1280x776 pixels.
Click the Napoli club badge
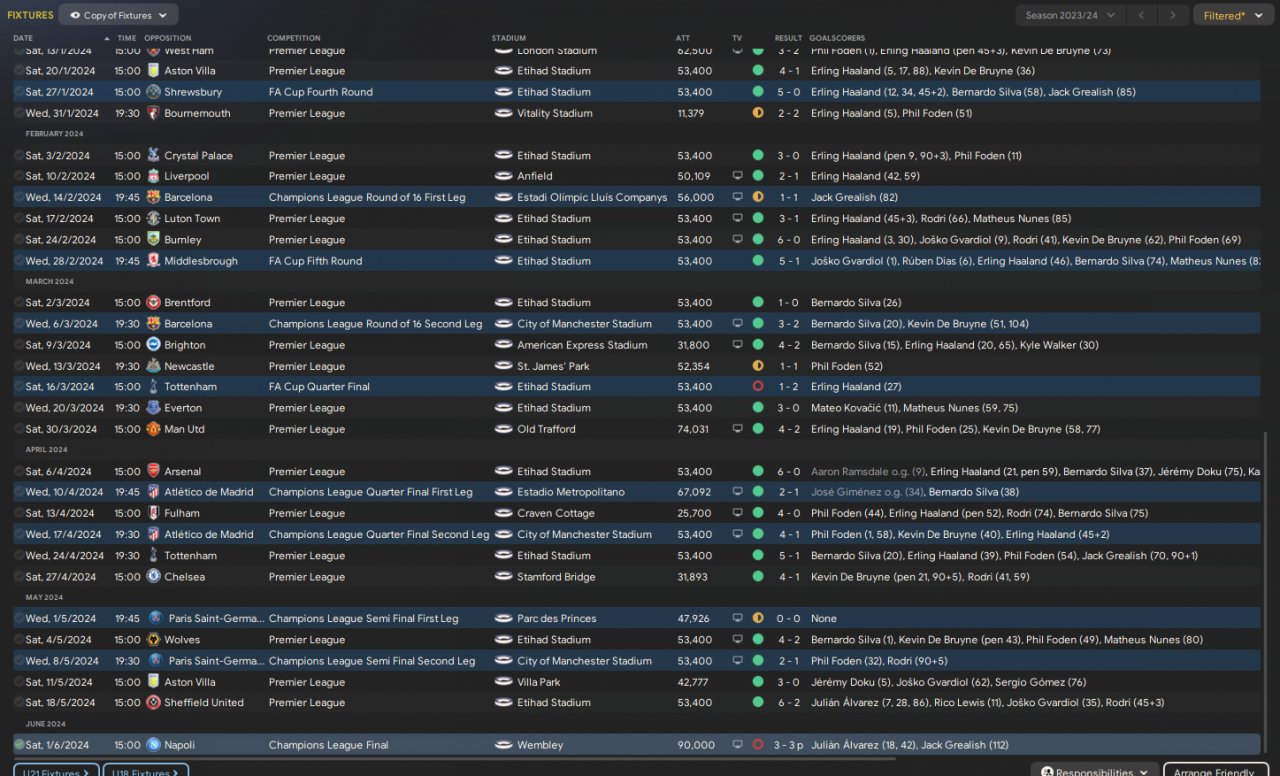coord(153,745)
